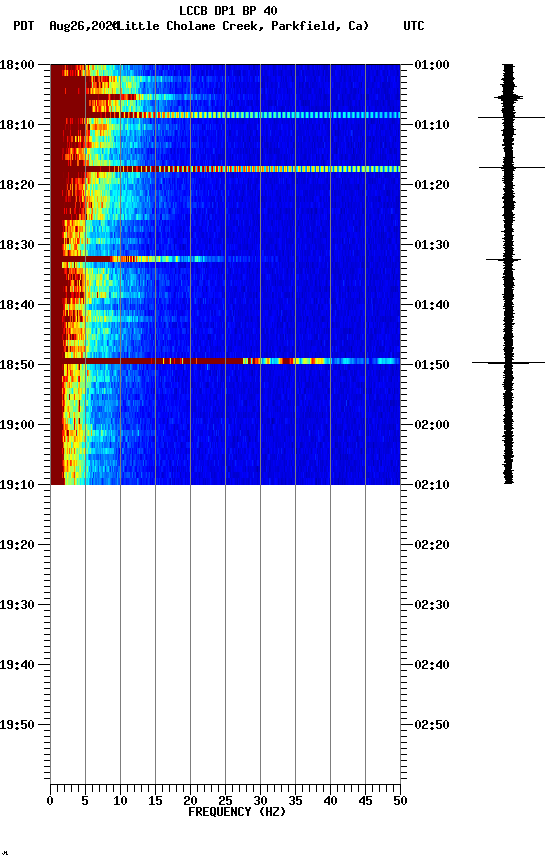
Task: Click the '25' frequency axis label
Action: [x=225, y=801]
